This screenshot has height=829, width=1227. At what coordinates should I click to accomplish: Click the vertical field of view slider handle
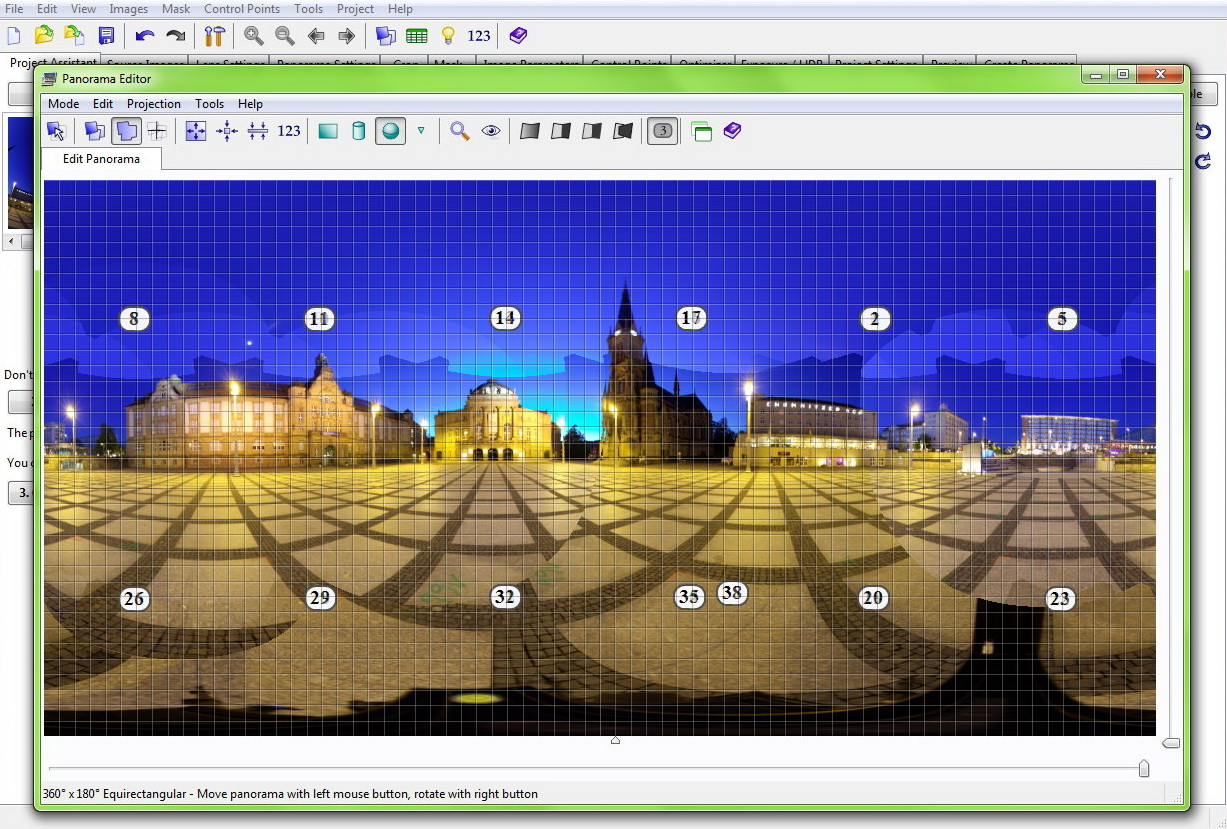pos(1171,743)
